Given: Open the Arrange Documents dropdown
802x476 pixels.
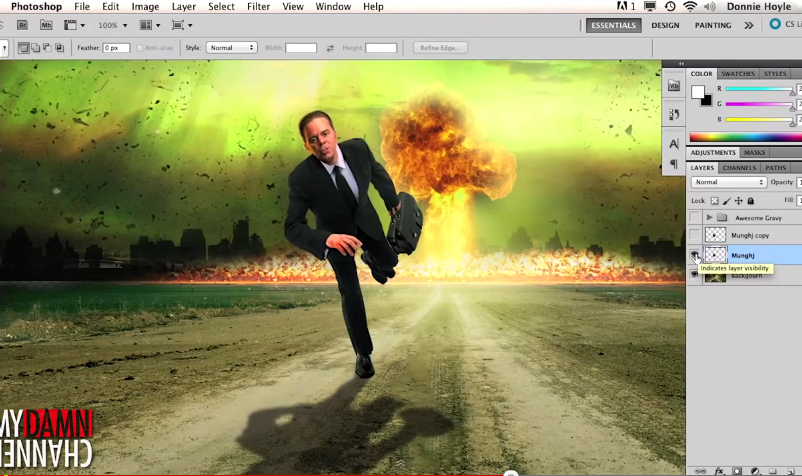Looking at the screenshot, I should click(x=150, y=25).
